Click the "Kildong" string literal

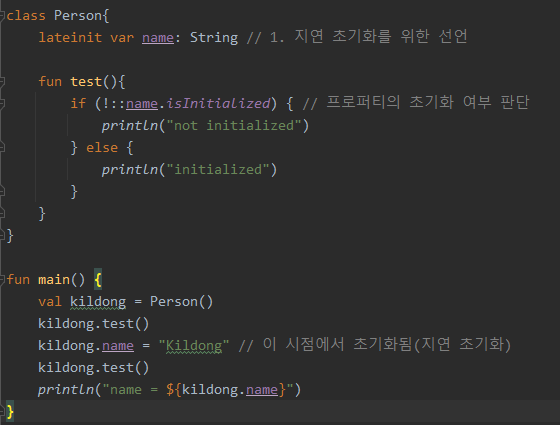point(194,346)
